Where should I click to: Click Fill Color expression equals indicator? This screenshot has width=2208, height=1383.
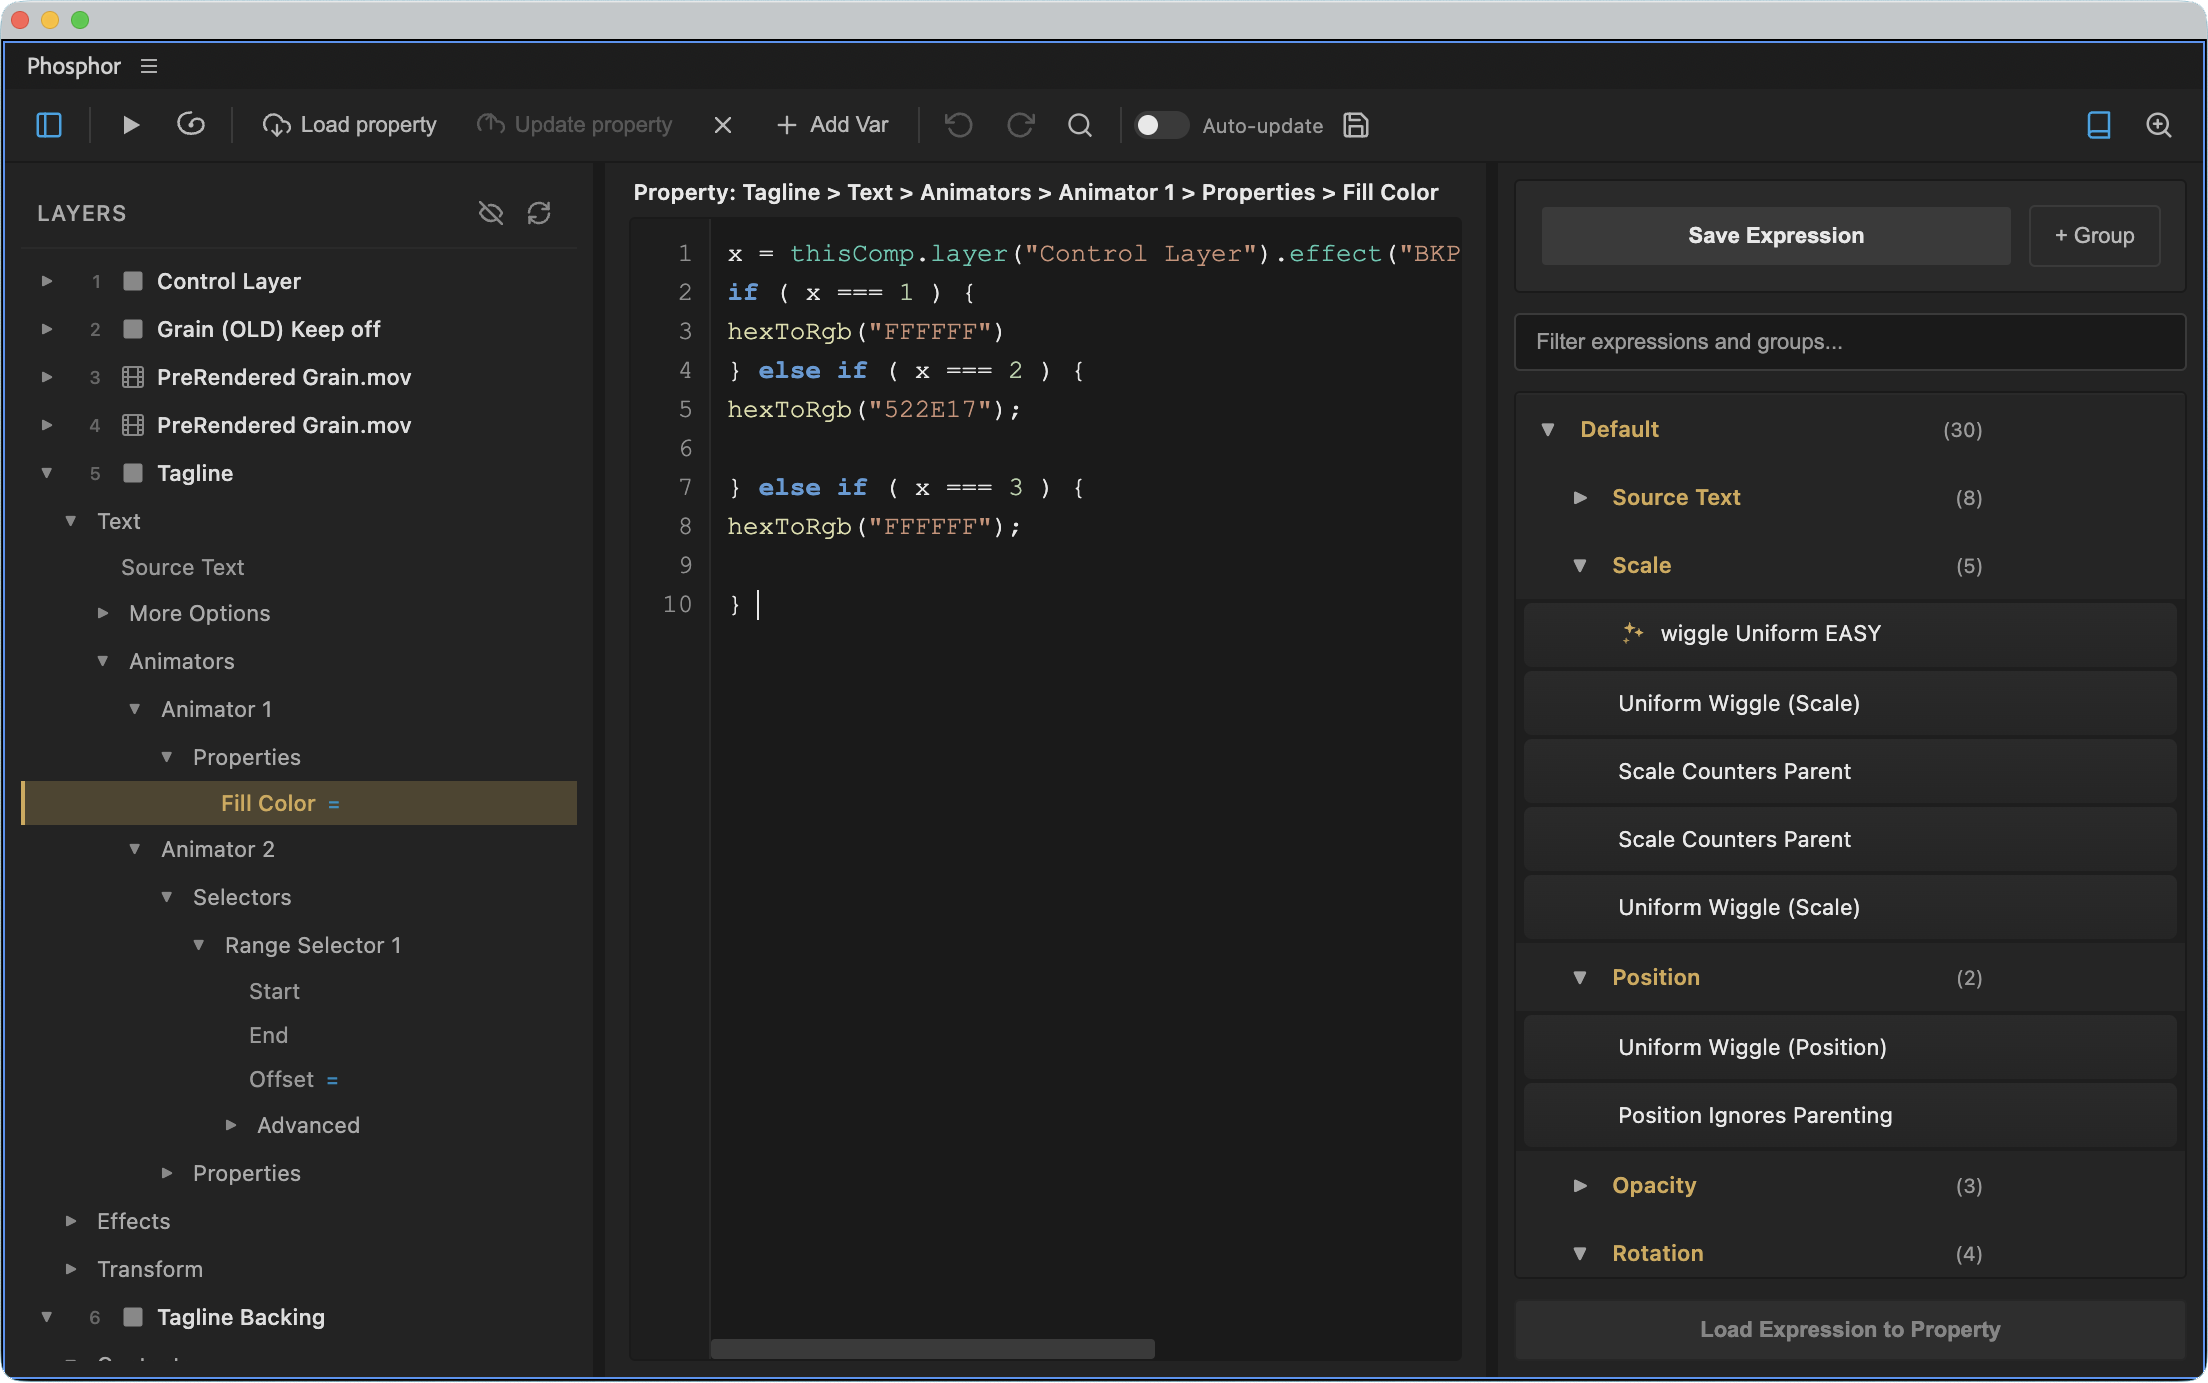click(x=333, y=805)
